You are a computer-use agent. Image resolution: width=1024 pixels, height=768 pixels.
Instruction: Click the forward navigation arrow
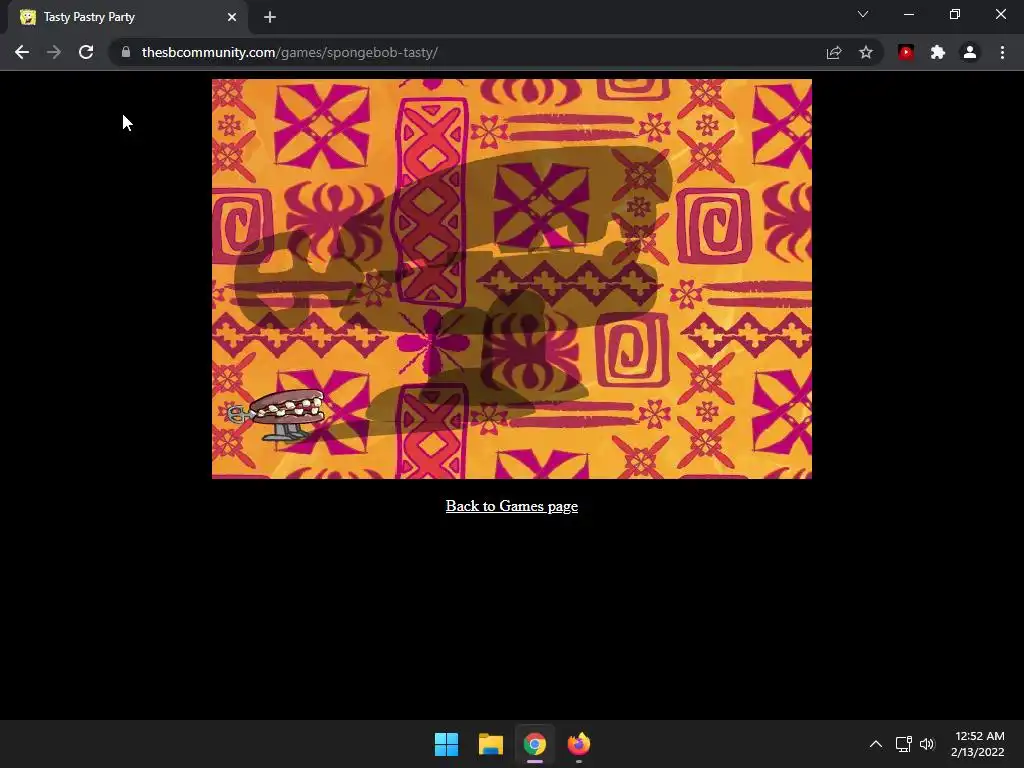pos(54,52)
